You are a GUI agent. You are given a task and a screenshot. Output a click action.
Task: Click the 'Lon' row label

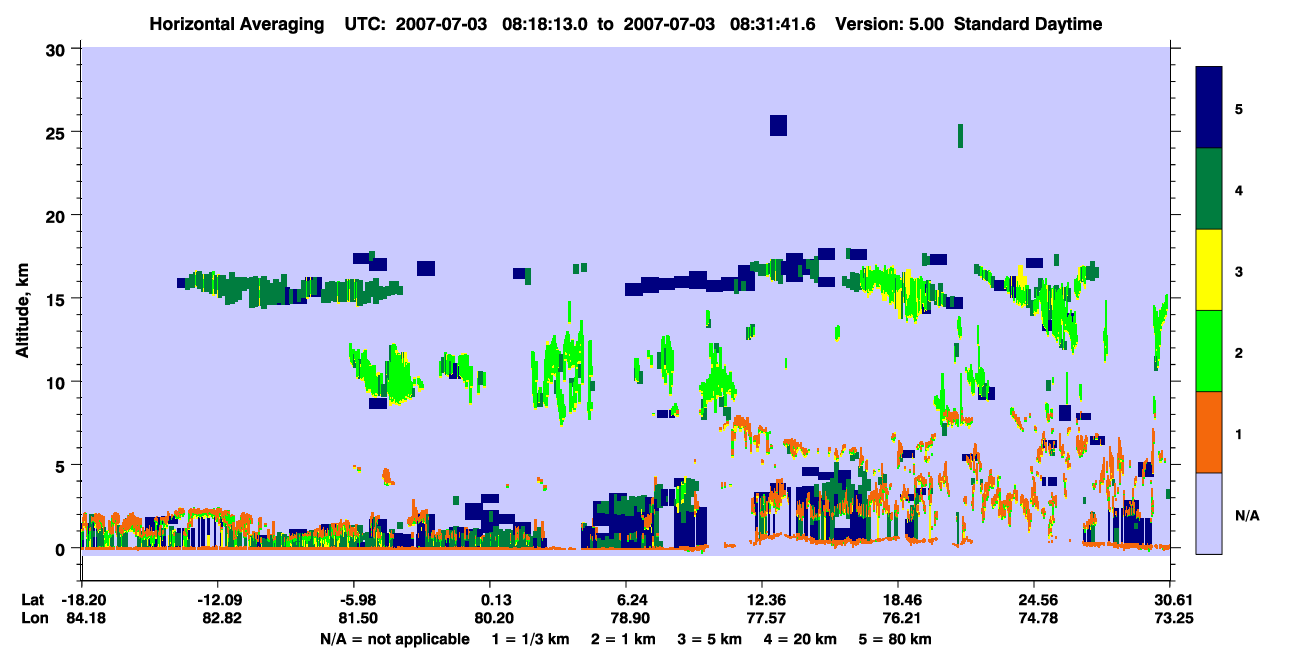pos(34,619)
